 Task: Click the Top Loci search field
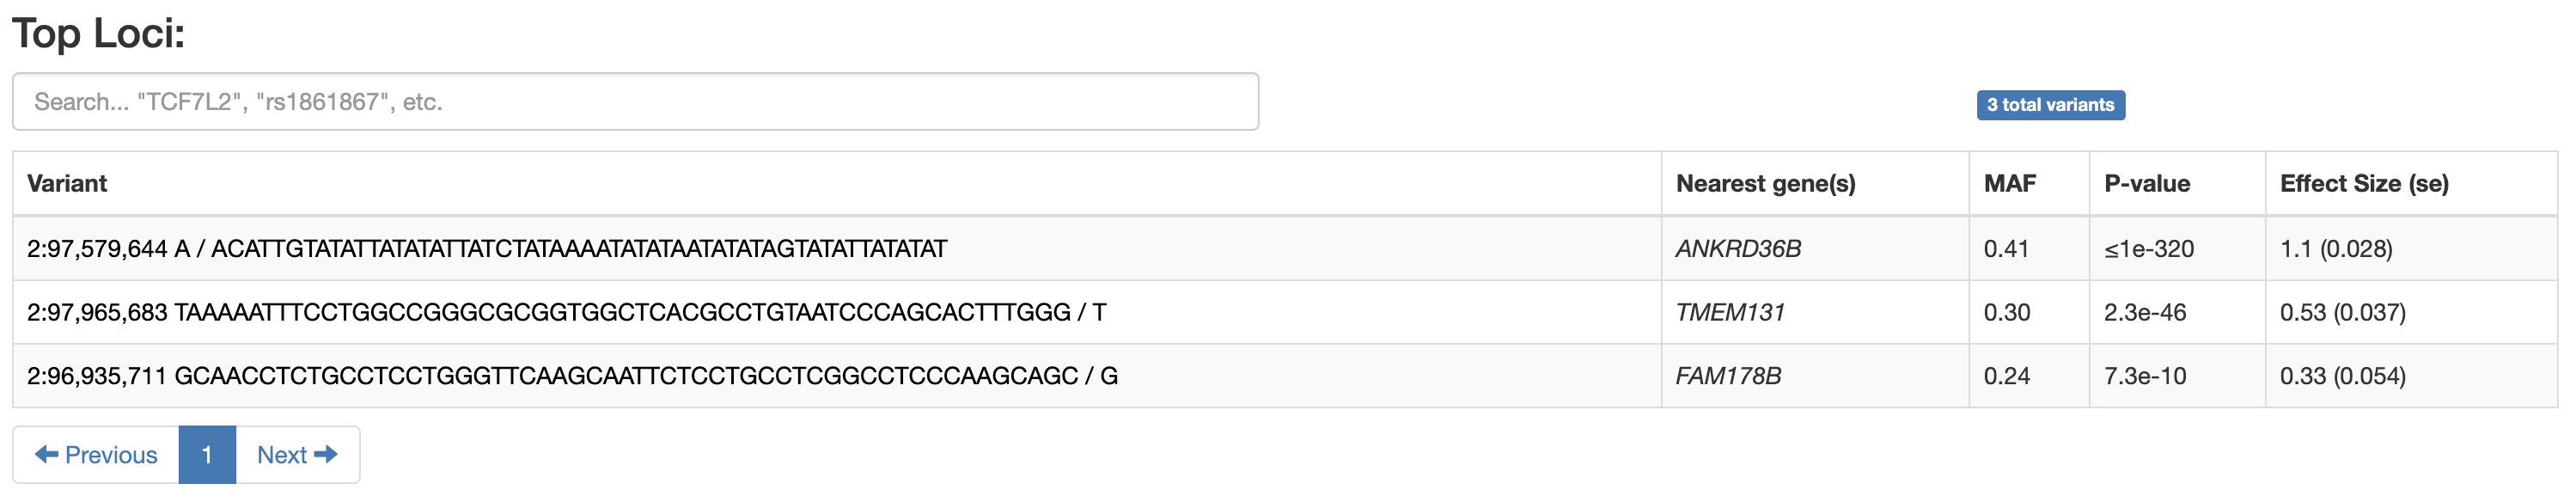634,102
